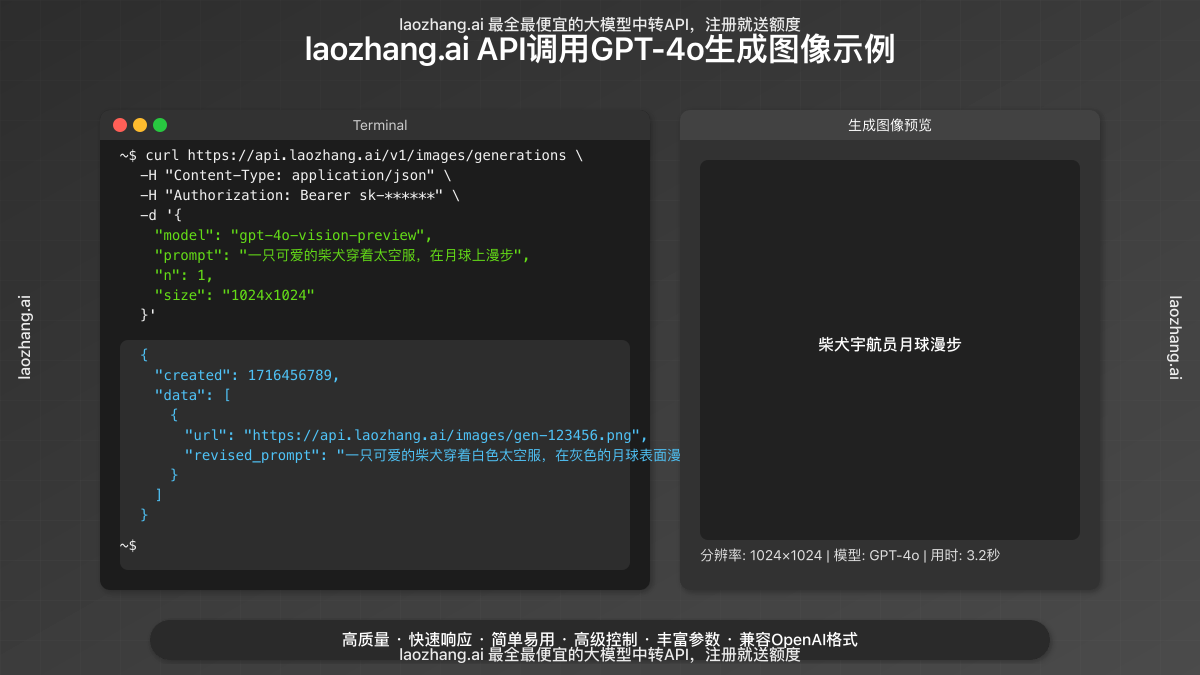Click the "model": "gpt-4o-vision-preview" line
Image resolution: width=1200 pixels, height=675 pixels.
point(293,235)
